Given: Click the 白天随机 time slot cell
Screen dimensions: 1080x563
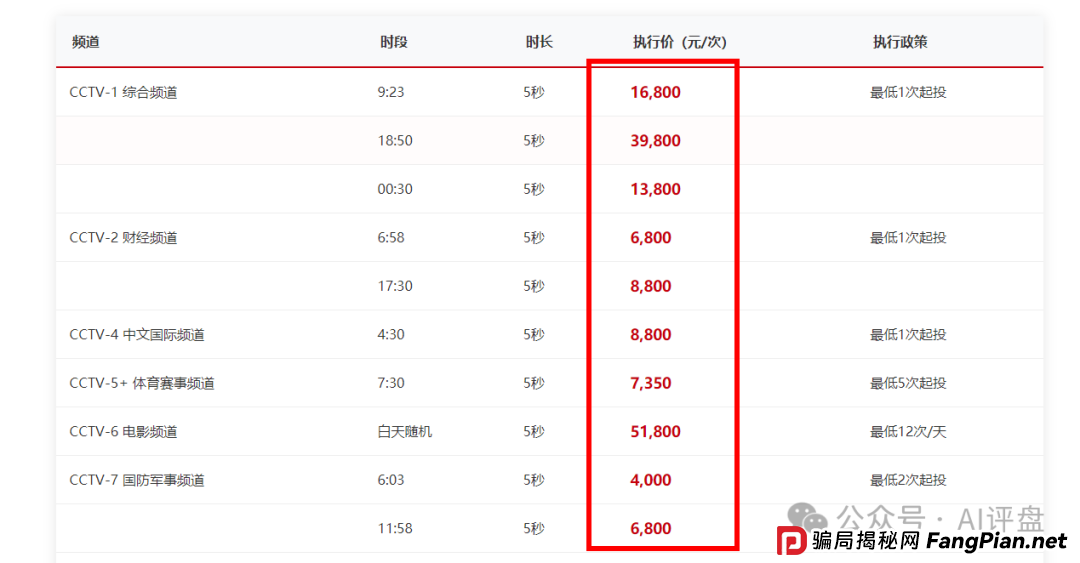Looking at the screenshot, I should tap(405, 432).
